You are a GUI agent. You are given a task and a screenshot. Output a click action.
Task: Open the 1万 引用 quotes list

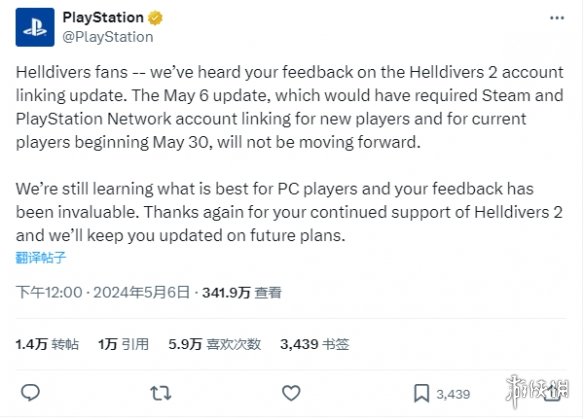tap(123, 344)
